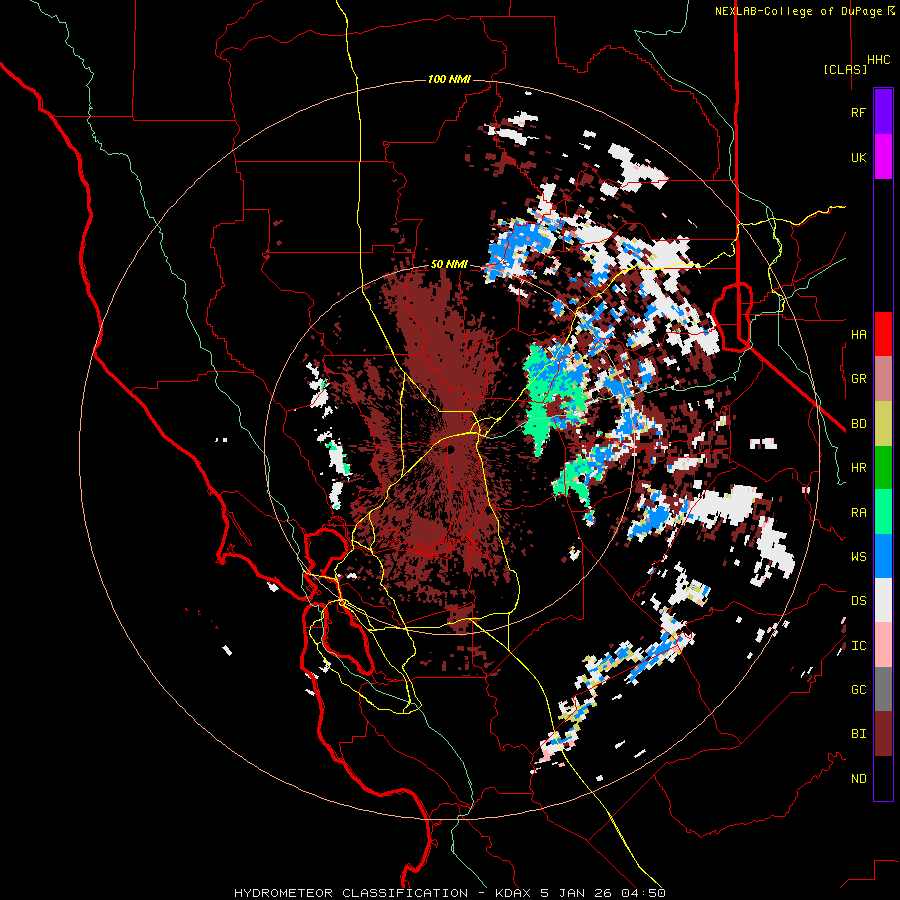Viewport: 900px width, 900px height.
Task: Click the BI legend label
Action: point(858,734)
